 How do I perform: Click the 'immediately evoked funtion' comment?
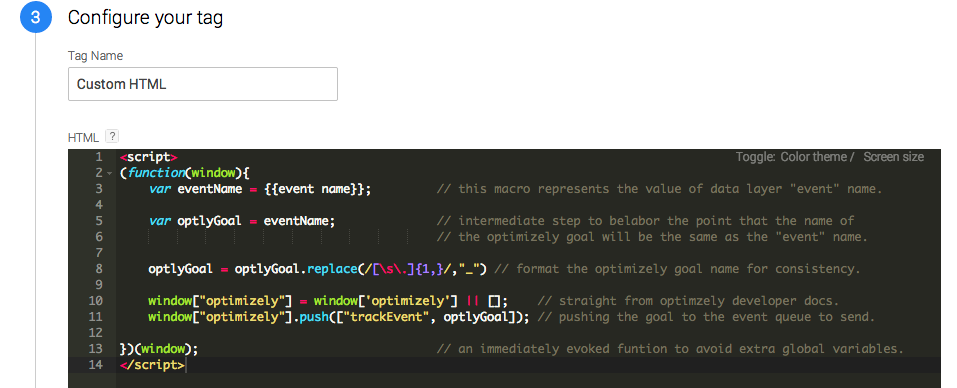point(670,349)
